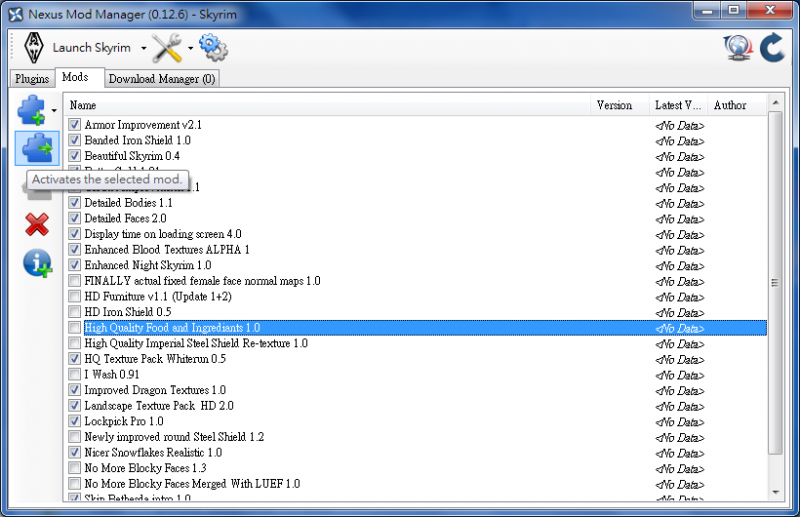The width and height of the screenshot is (800, 517).
Task: Enable the HD Iron Shield 0.5 checkbox
Action: (74, 312)
